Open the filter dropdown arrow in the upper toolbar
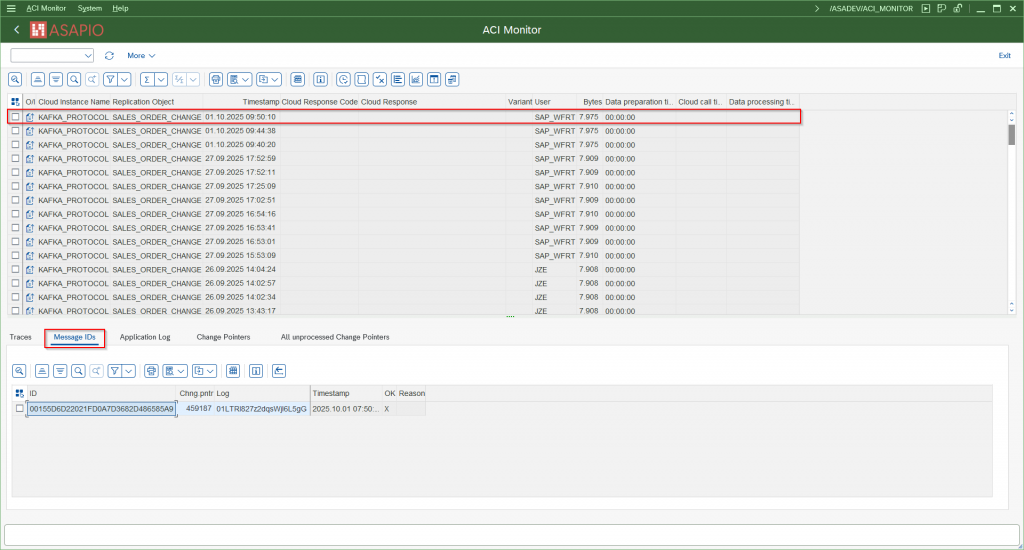The height and width of the screenshot is (550, 1024). coord(126,79)
